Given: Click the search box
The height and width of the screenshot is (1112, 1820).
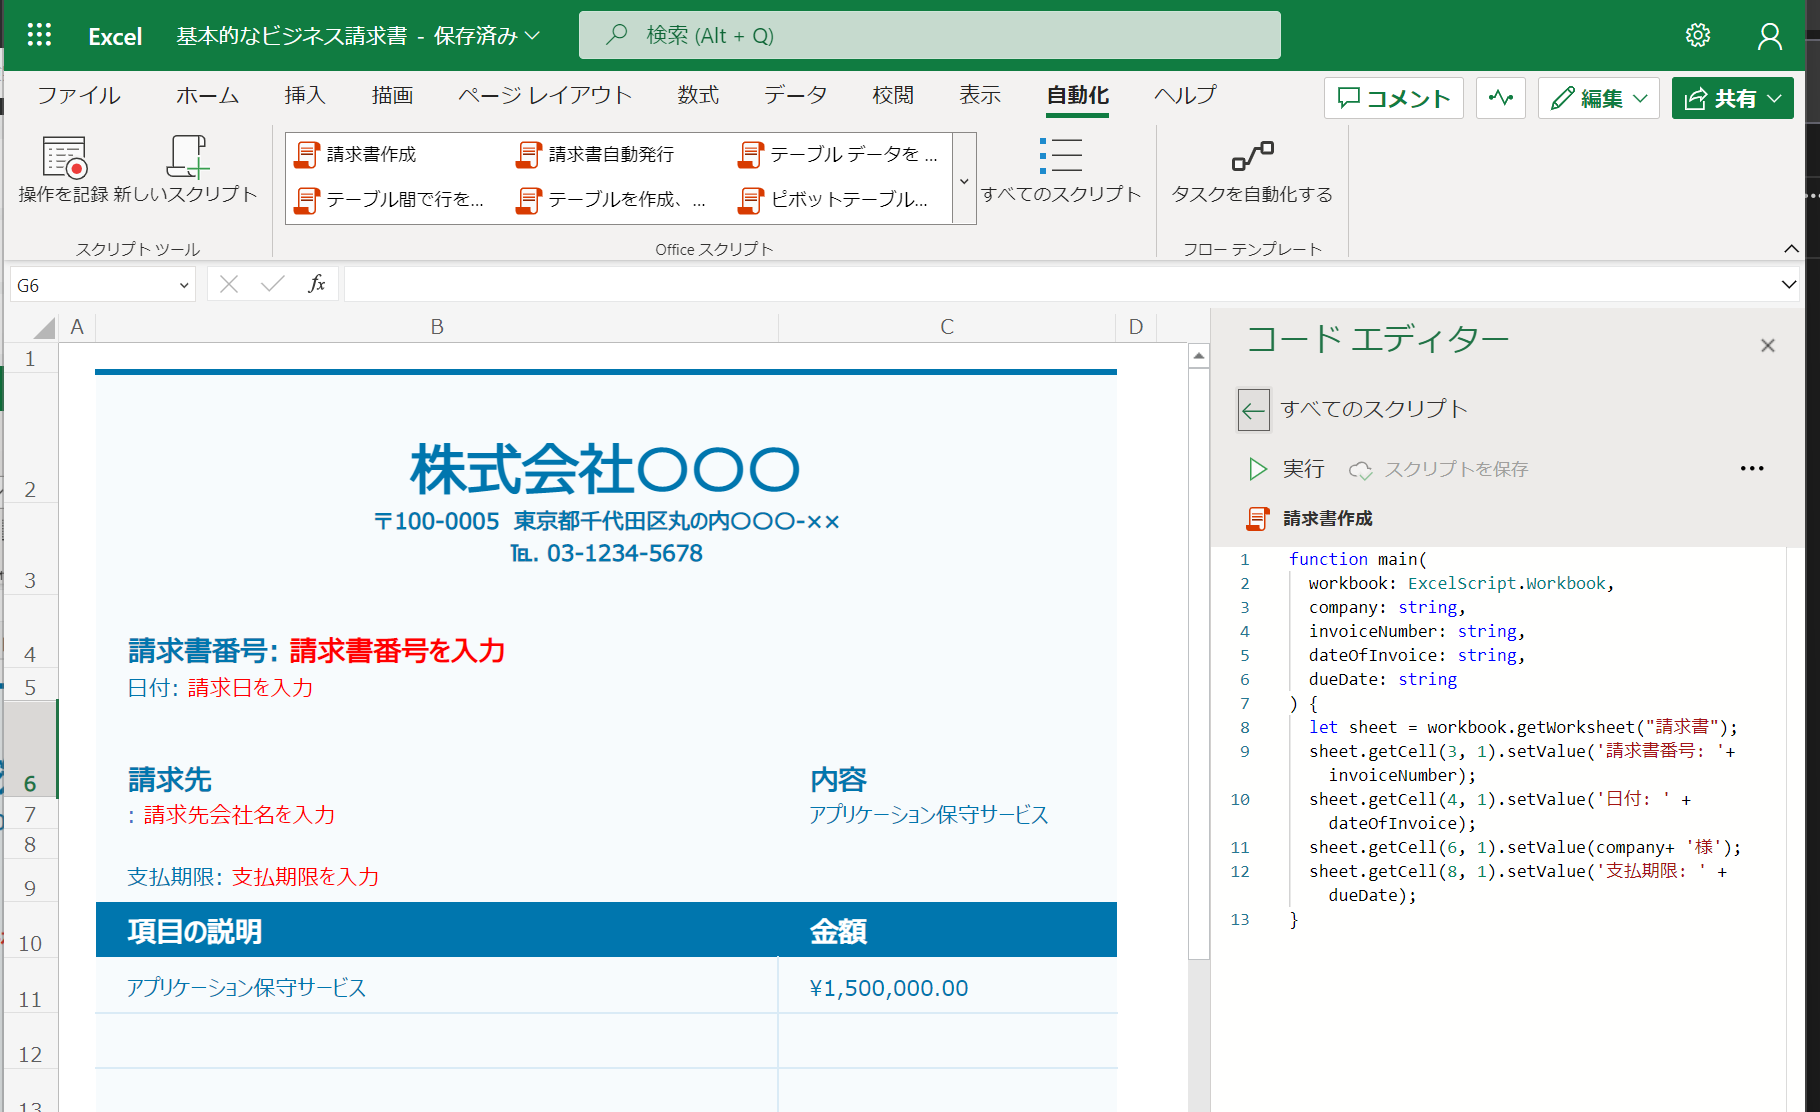Looking at the screenshot, I should click(x=930, y=35).
